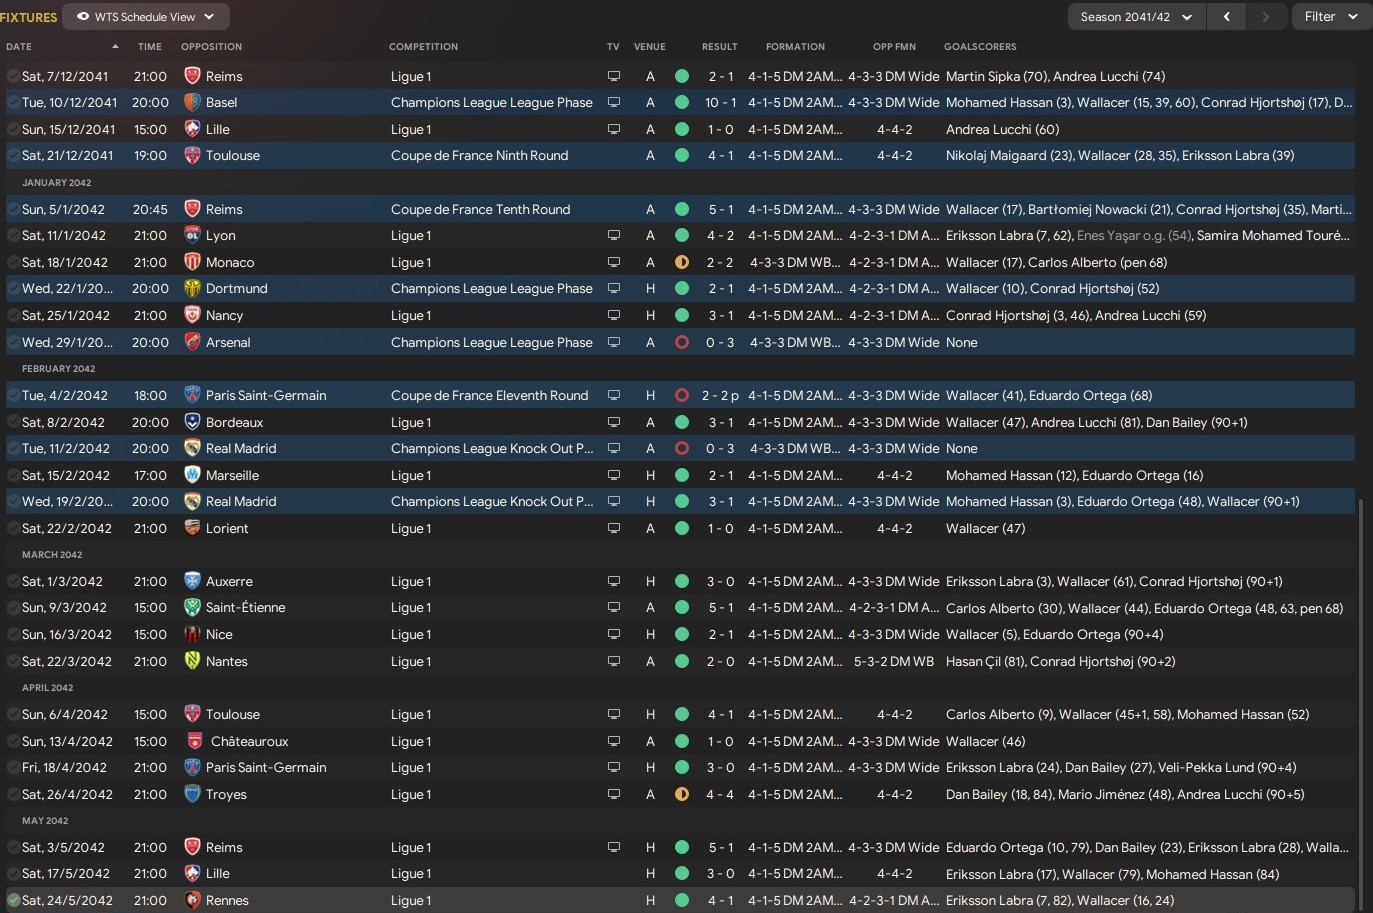Sort by the Formation column header
This screenshot has height=913, width=1373.
tap(796, 47)
